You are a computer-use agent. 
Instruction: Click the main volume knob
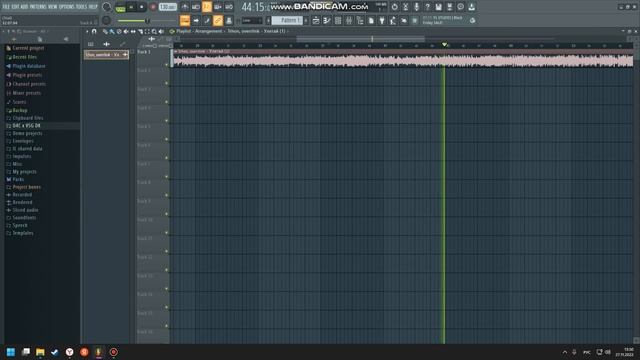coord(106,7)
